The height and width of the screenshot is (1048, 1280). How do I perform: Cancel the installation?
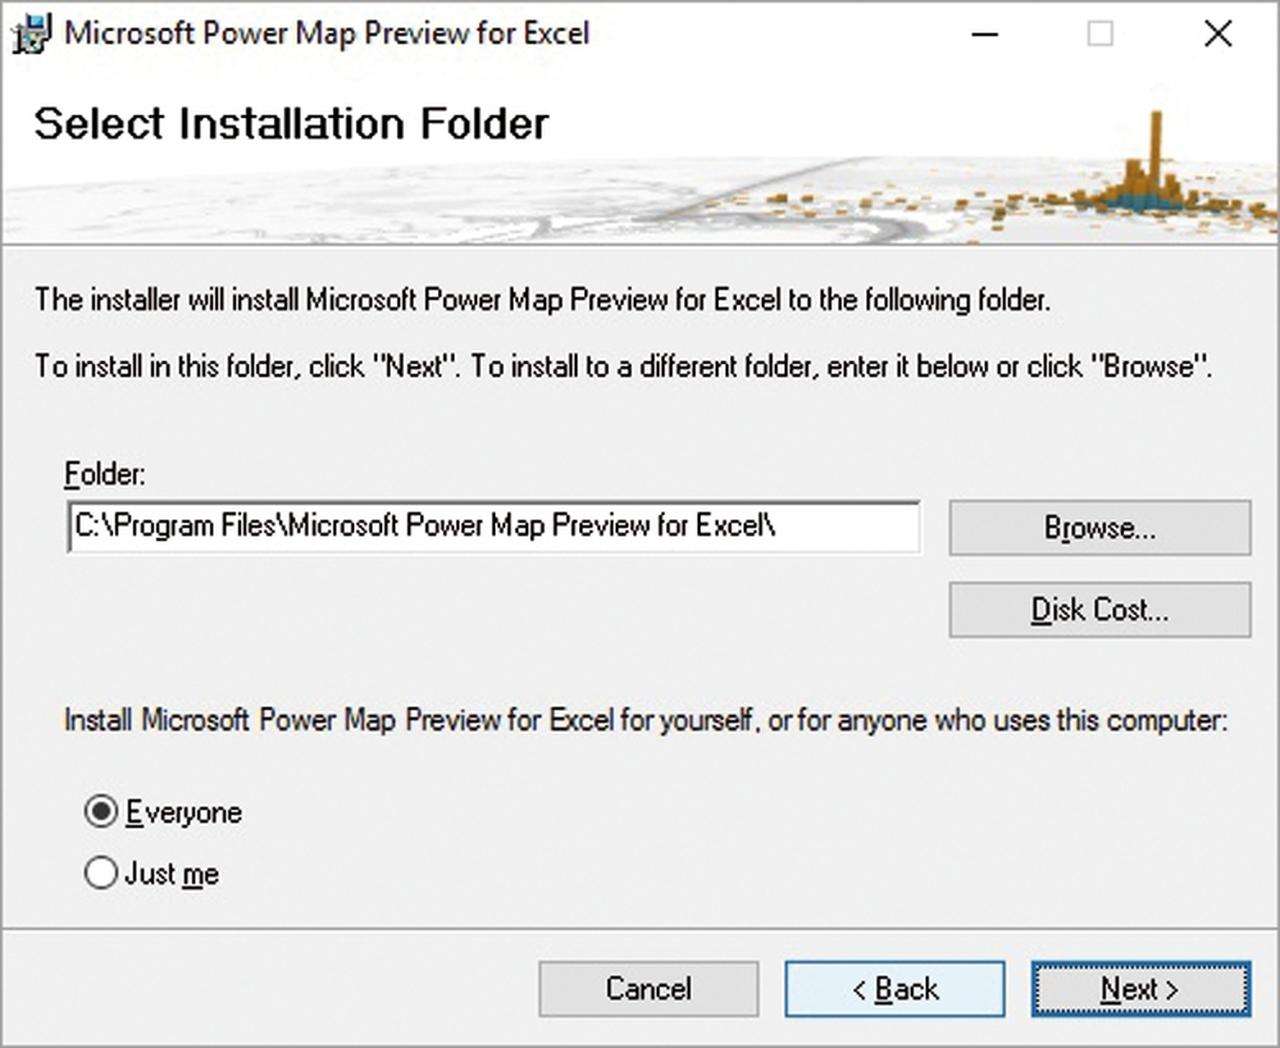tap(648, 989)
